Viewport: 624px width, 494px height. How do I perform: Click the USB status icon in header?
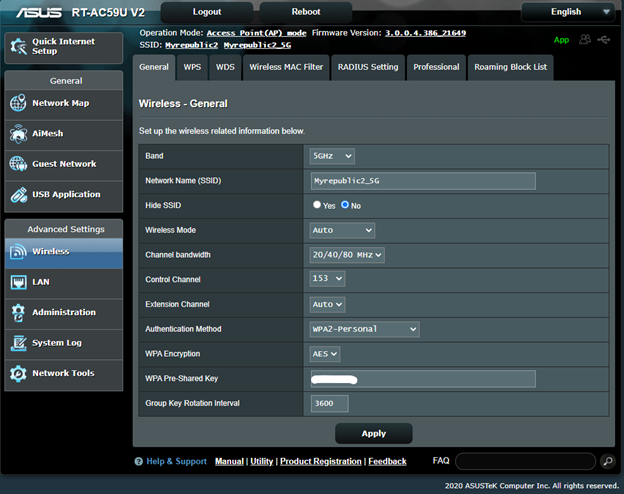click(604, 39)
